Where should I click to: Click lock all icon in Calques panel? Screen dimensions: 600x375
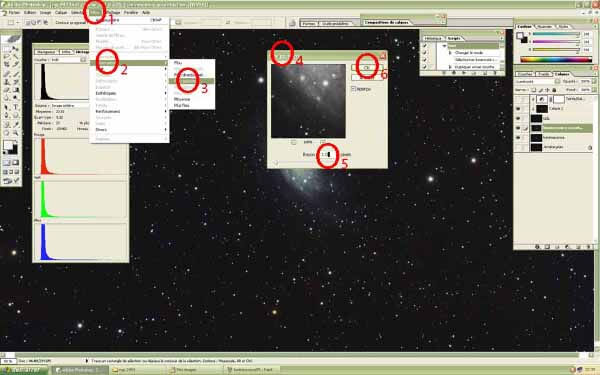554,90
